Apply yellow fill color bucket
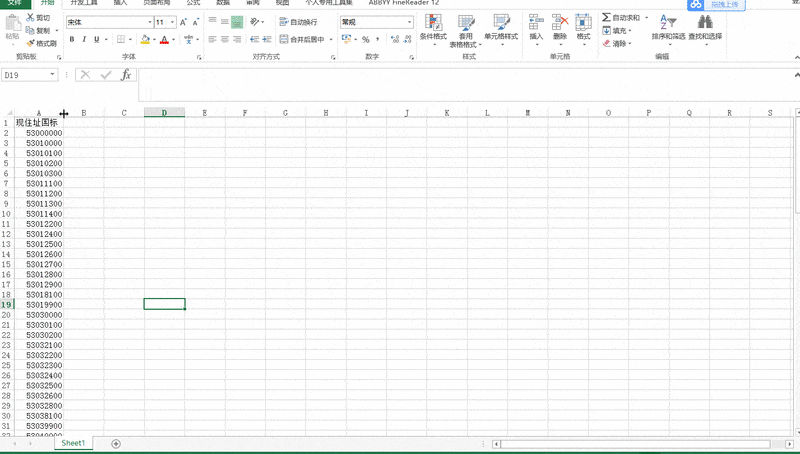The image size is (800, 454). tap(145, 39)
